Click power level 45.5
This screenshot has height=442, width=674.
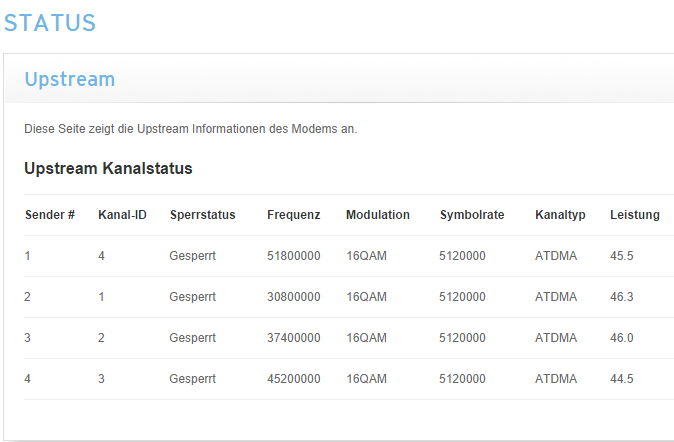pyautogui.click(x=622, y=256)
